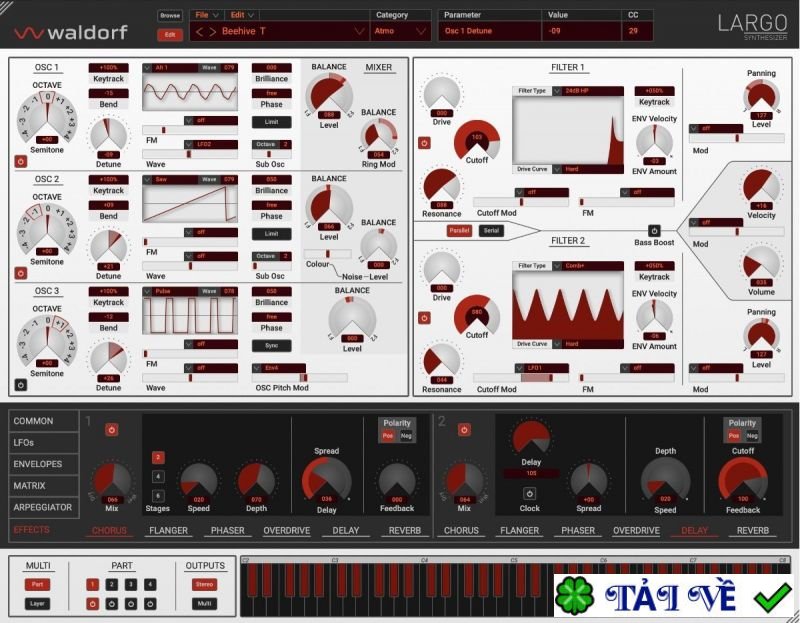Turn on the OSC 3 power button

20,384
